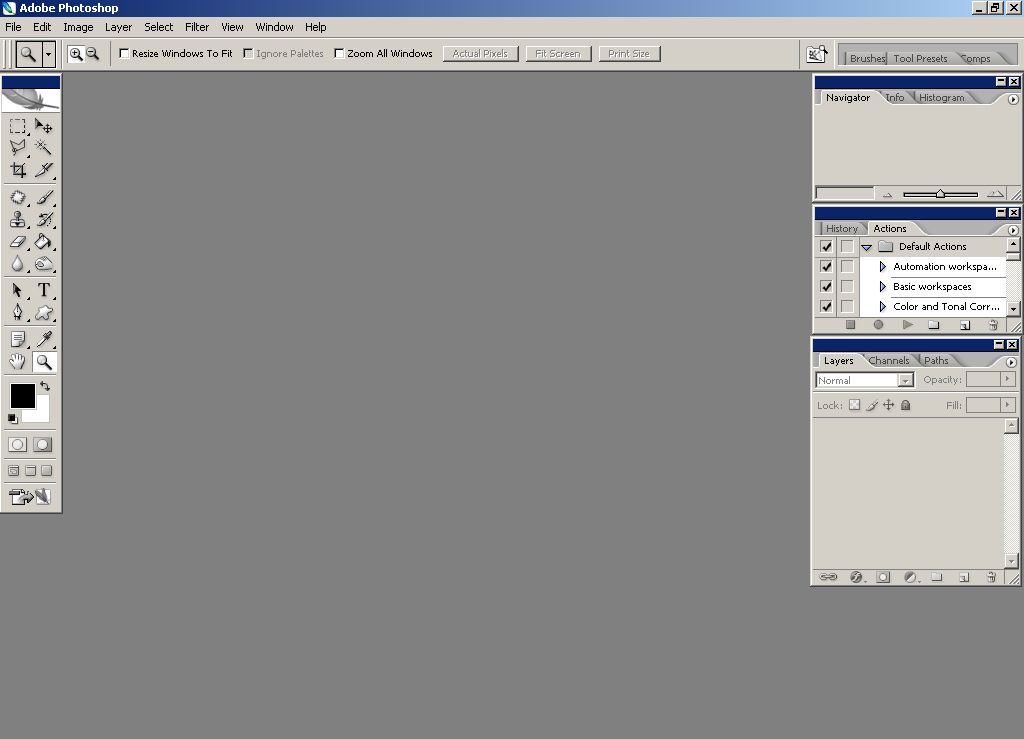The width and height of the screenshot is (1024, 740).
Task: Open Layers palette options menu
Action: 1011,362
